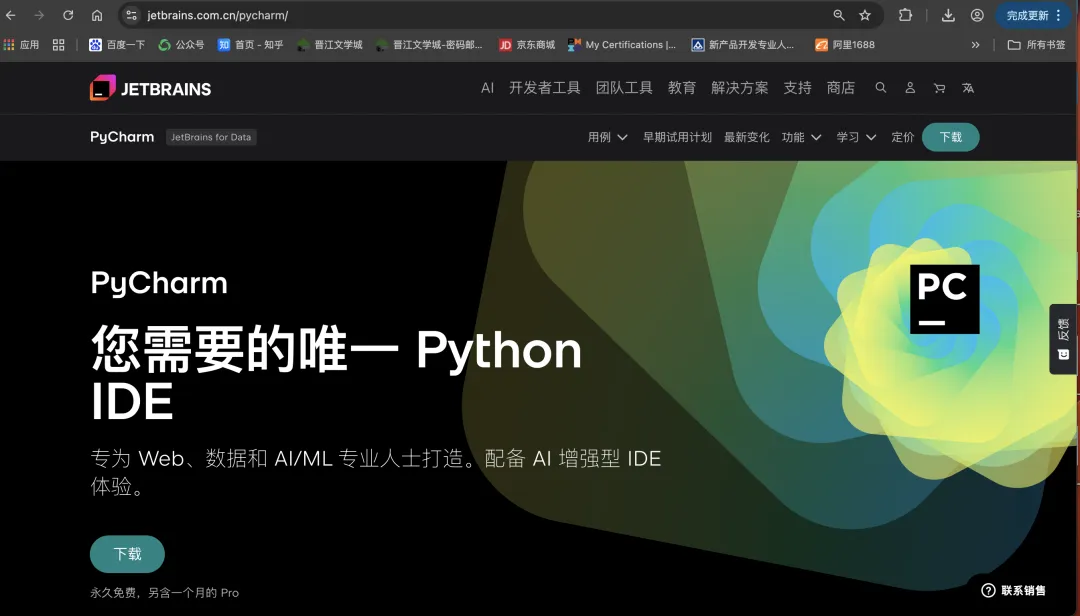This screenshot has height=616, width=1080.
Task: Open the My Certifications bookmark
Action: coord(622,45)
